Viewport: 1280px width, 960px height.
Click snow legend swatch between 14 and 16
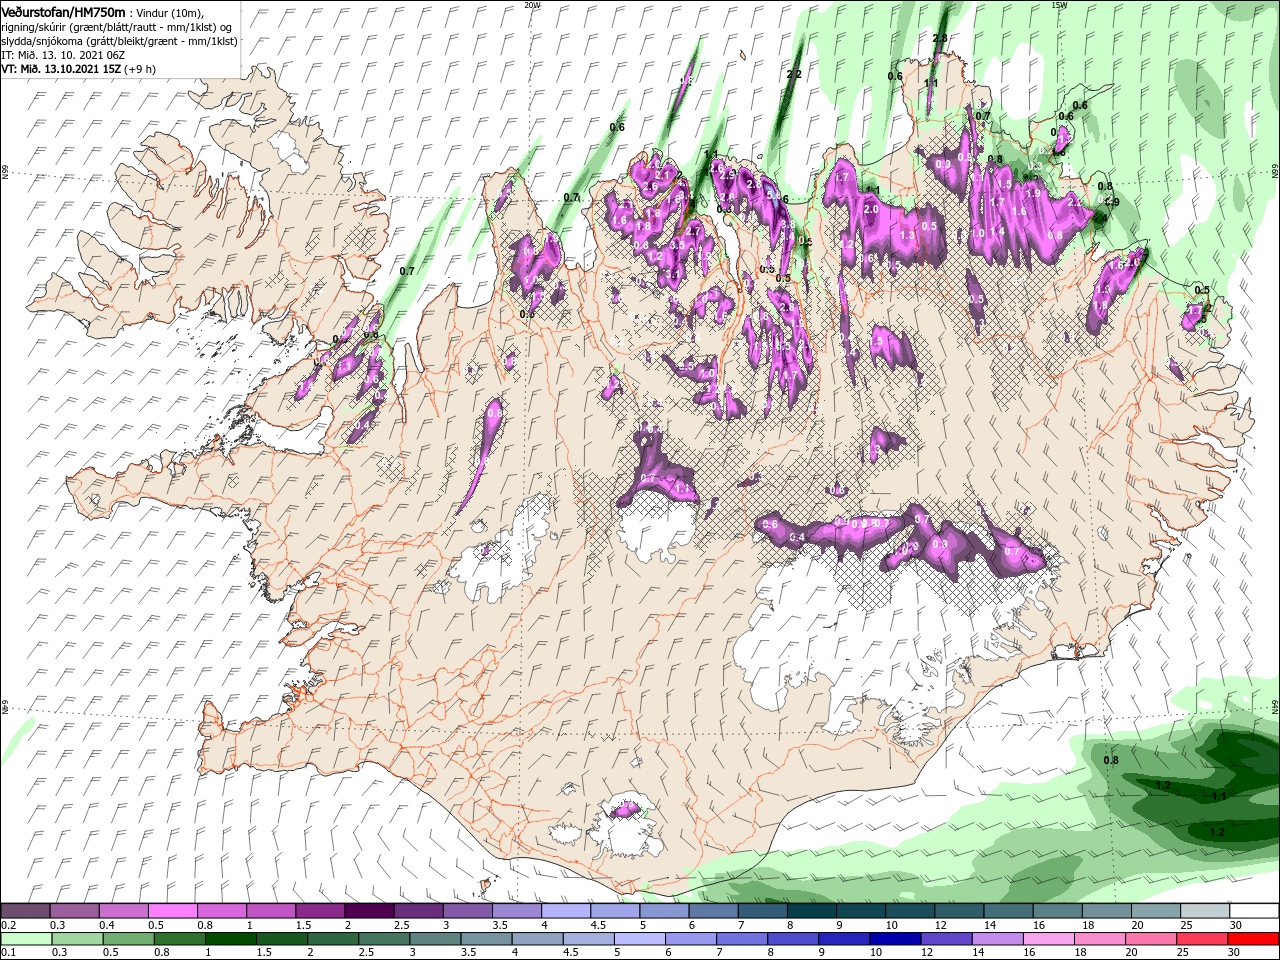pos(1008,911)
